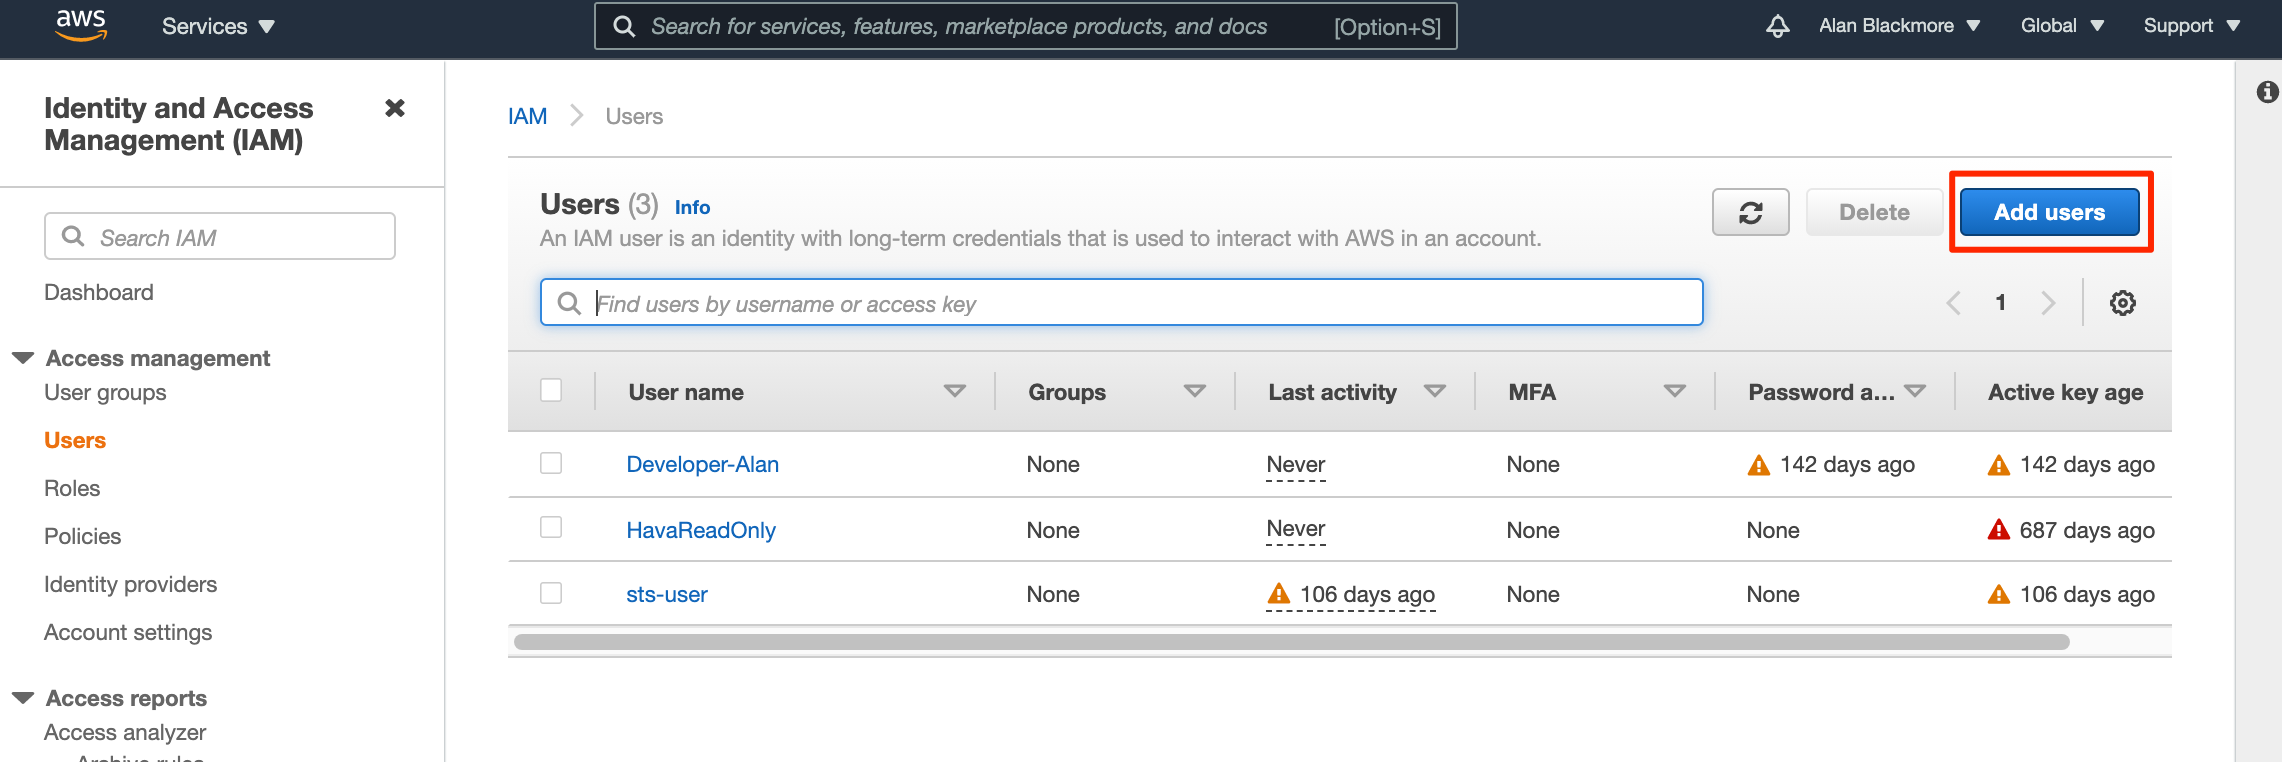
Task: Open Policies in the sidebar
Action: 82,537
